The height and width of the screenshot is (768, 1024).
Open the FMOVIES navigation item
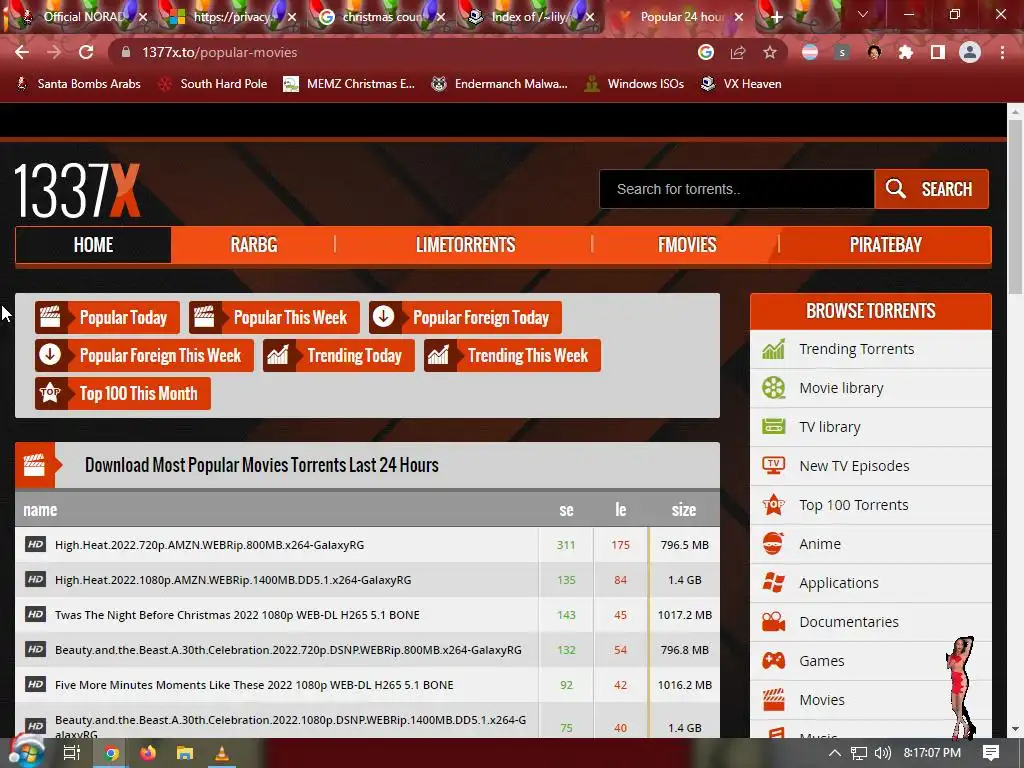[x=687, y=245]
